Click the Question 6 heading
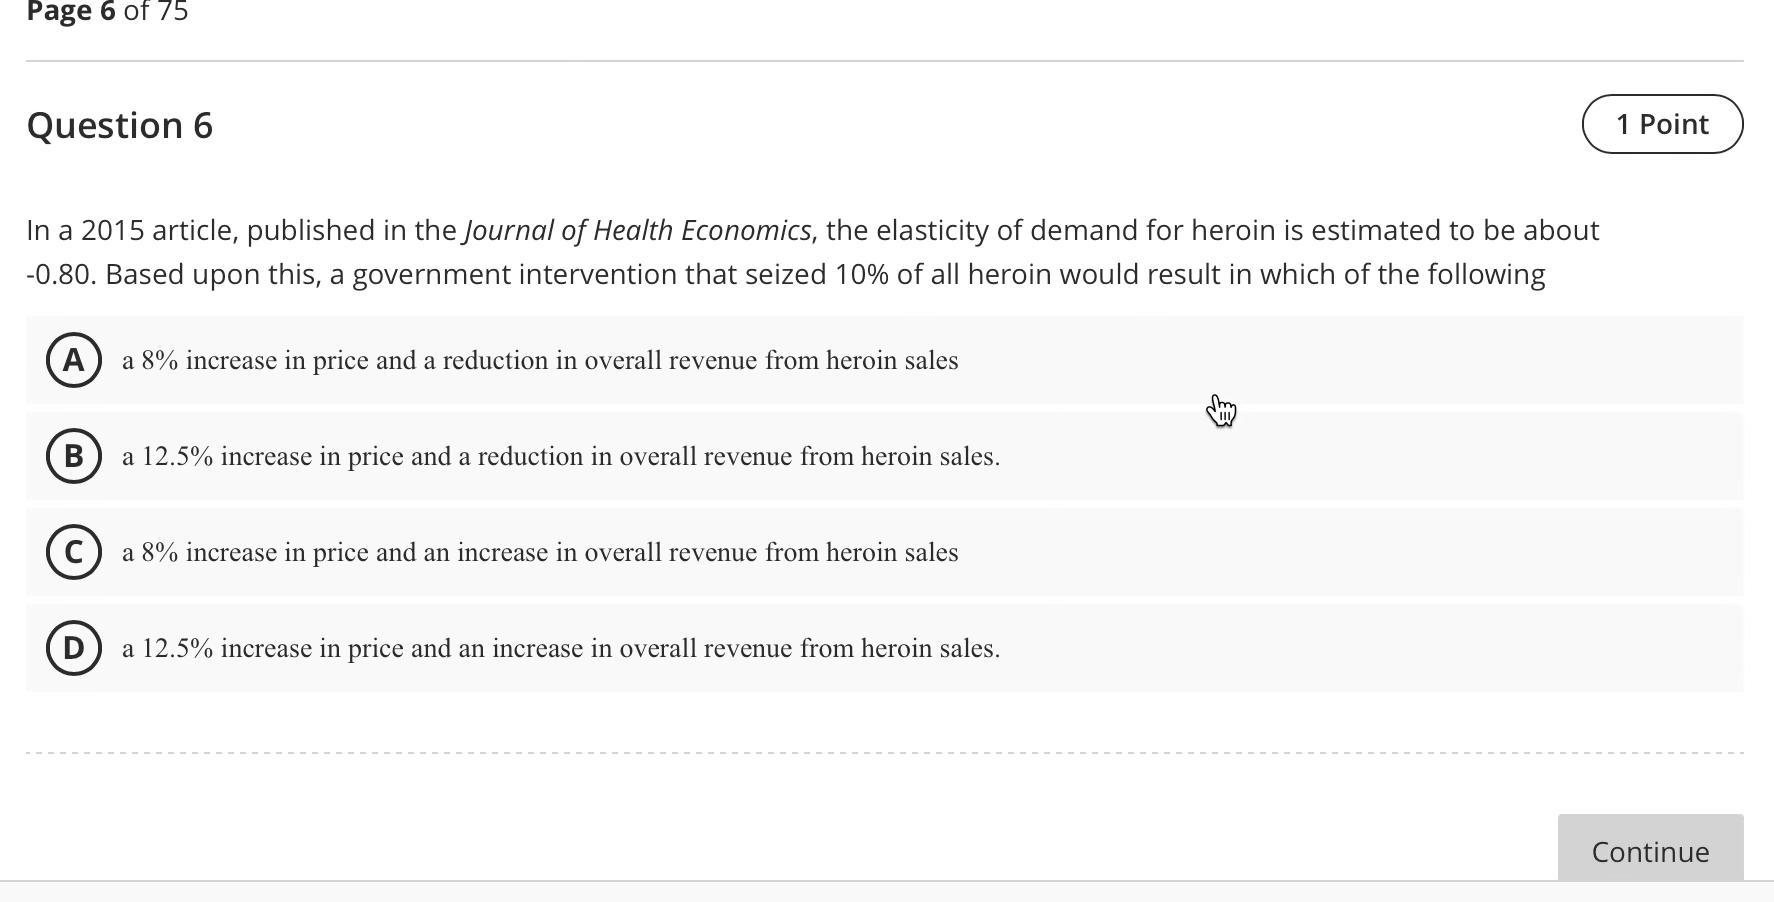1774x902 pixels. pos(120,126)
